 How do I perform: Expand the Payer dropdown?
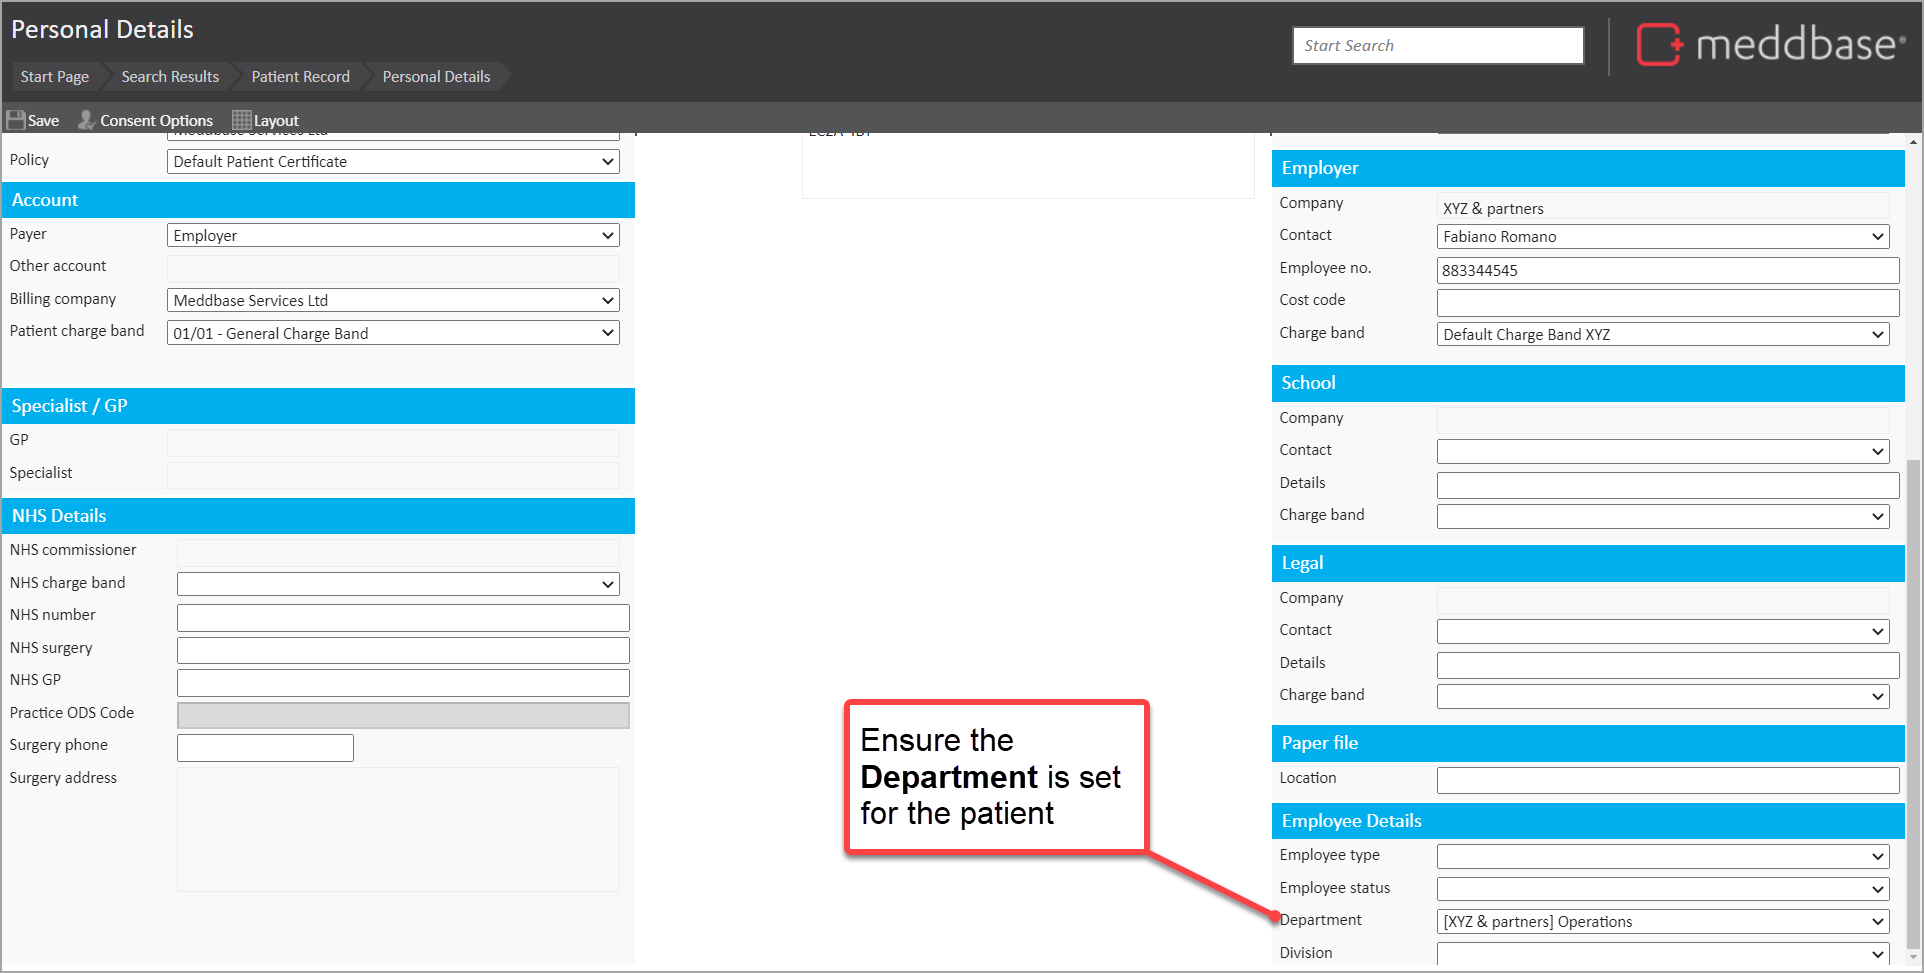pos(393,235)
